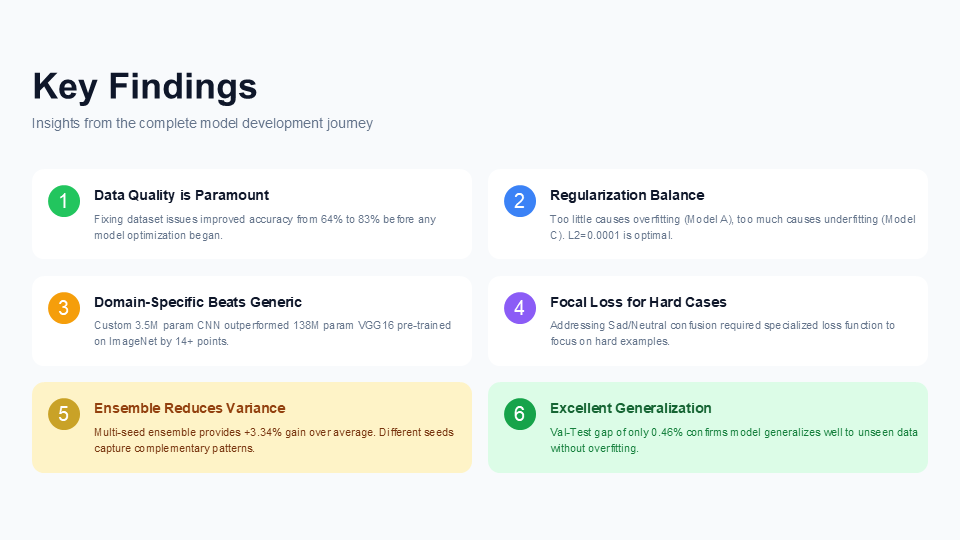Click the gold number 5 circle
The height and width of the screenshot is (540, 960).
coord(64,414)
